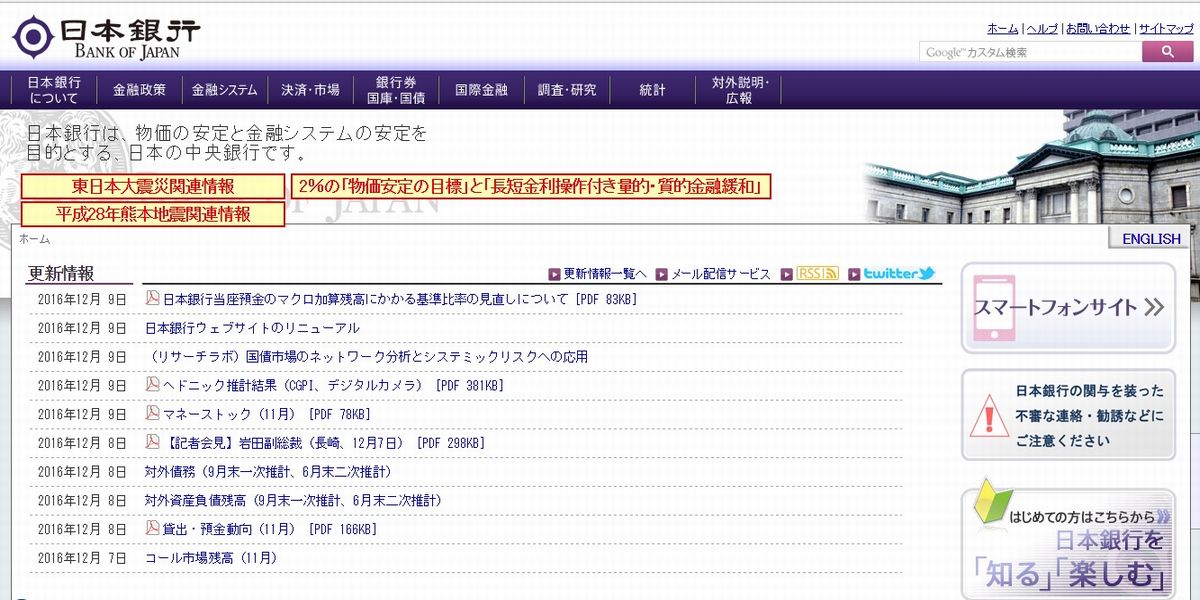Click PDF icon beside 貸出・預金動向
The image size is (1200, 600).
(153, 528)
